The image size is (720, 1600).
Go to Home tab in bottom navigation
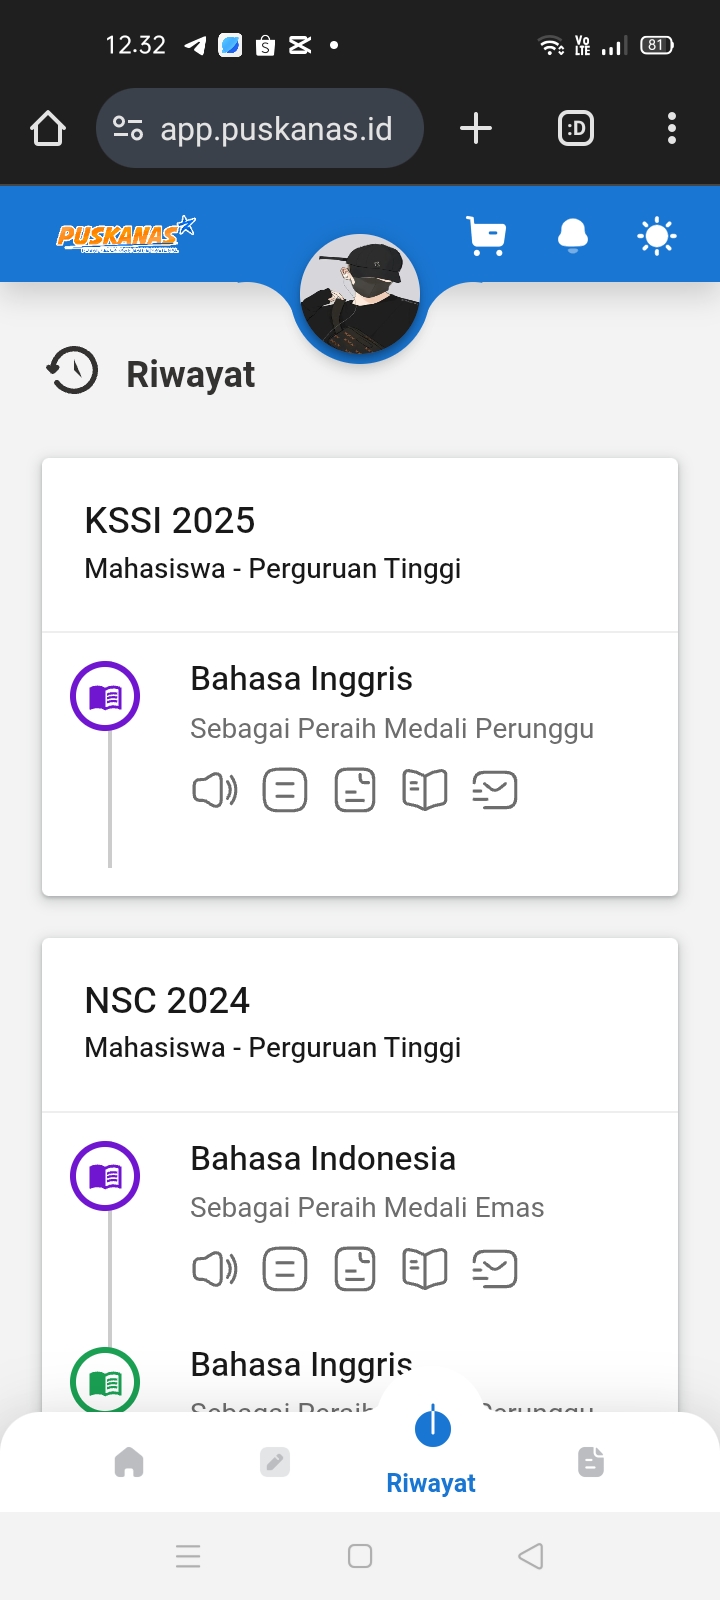pos(129,1462)
